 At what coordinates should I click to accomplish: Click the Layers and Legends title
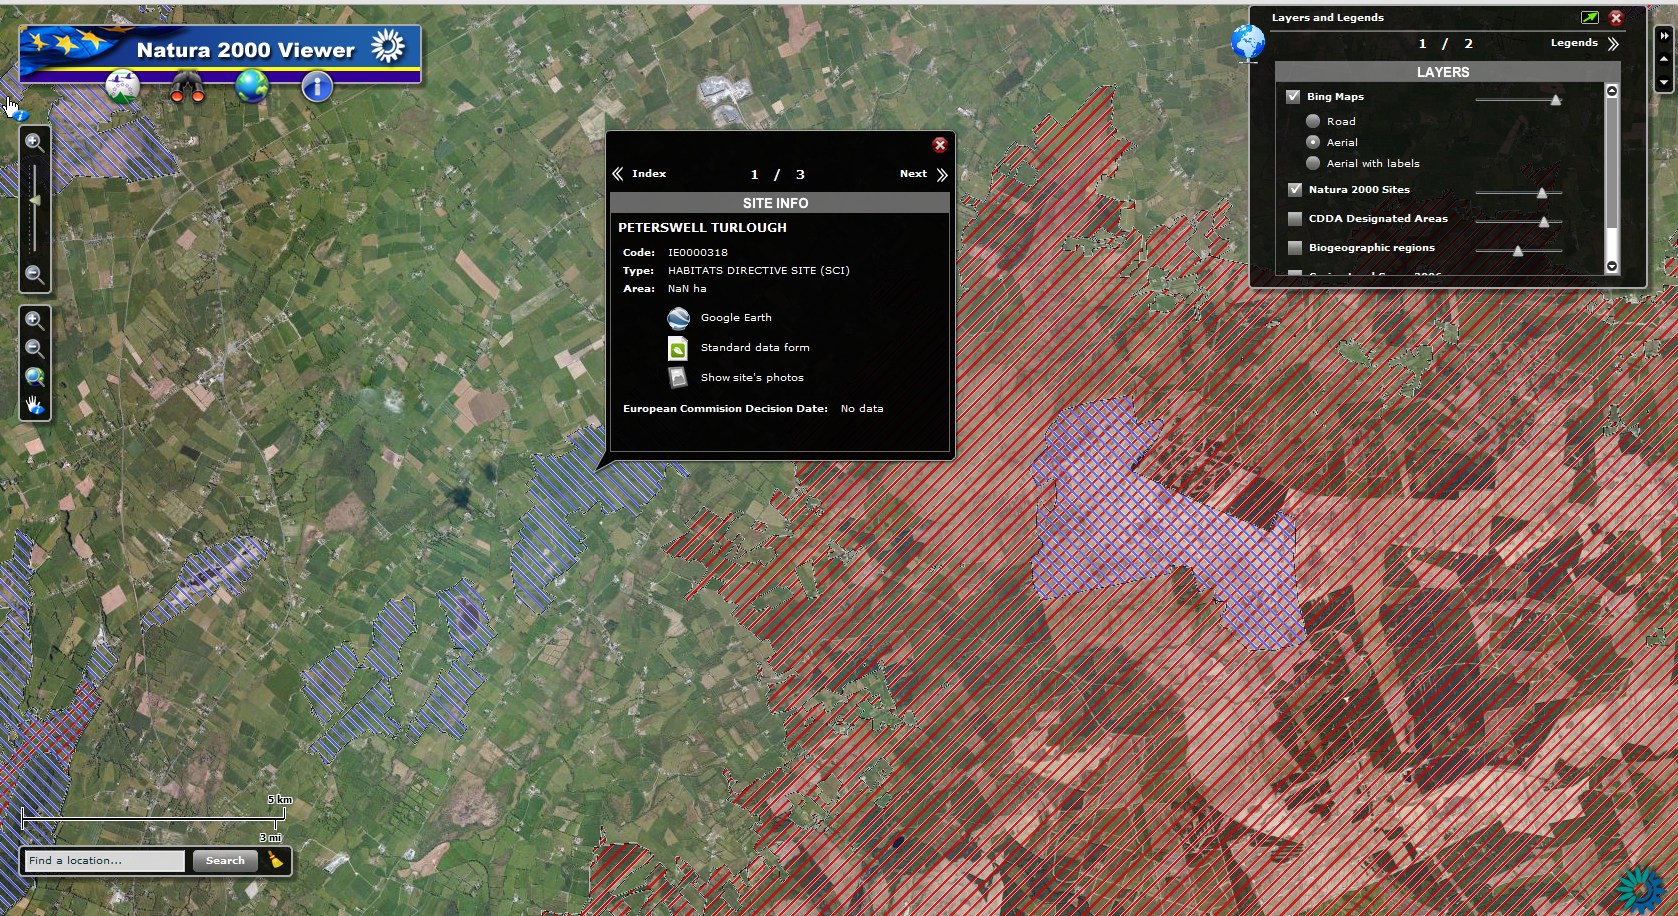coord(1328,18)
